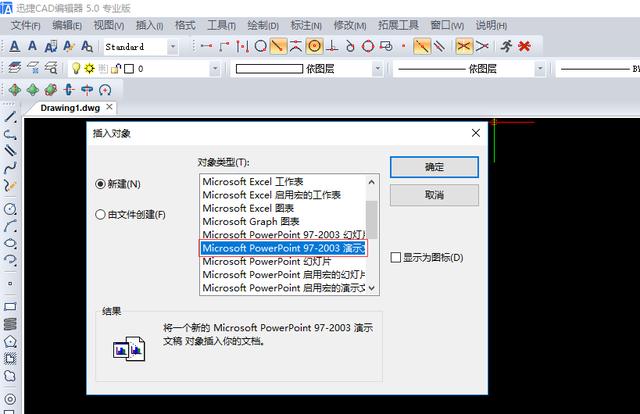640x414 pixels.
Task: Select the polygon tool in left toolbar
Action: pos(10,341)
